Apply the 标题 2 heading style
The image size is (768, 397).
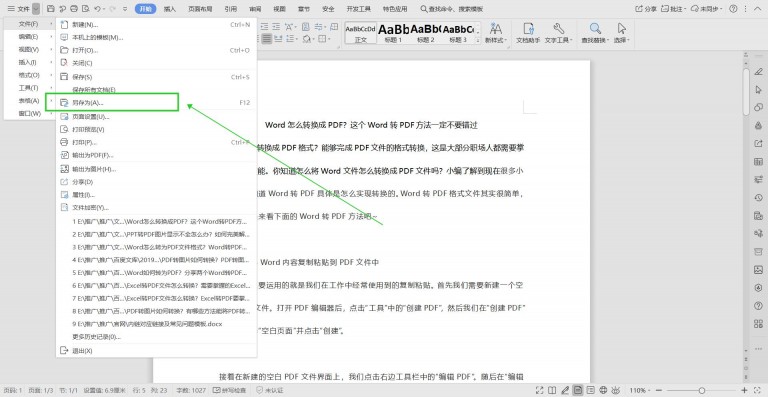(426, 33)
